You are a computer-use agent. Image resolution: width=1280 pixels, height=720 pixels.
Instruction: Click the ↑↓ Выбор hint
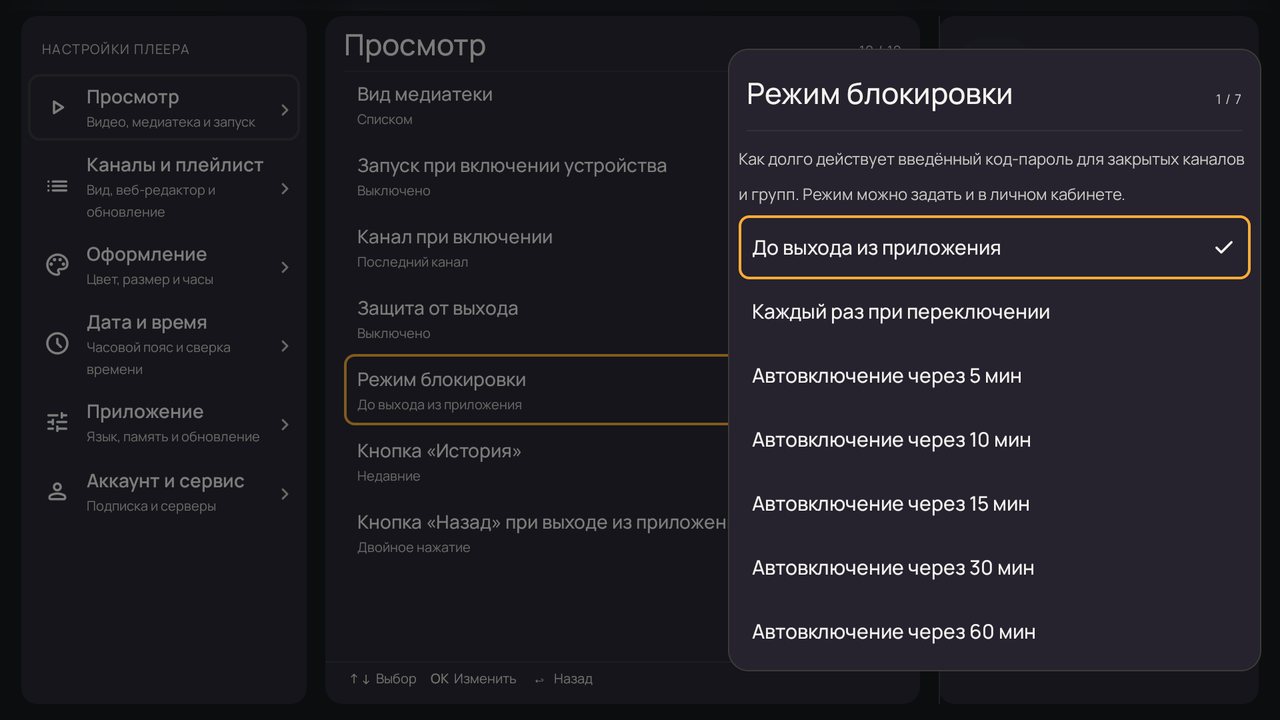point(382,679)
